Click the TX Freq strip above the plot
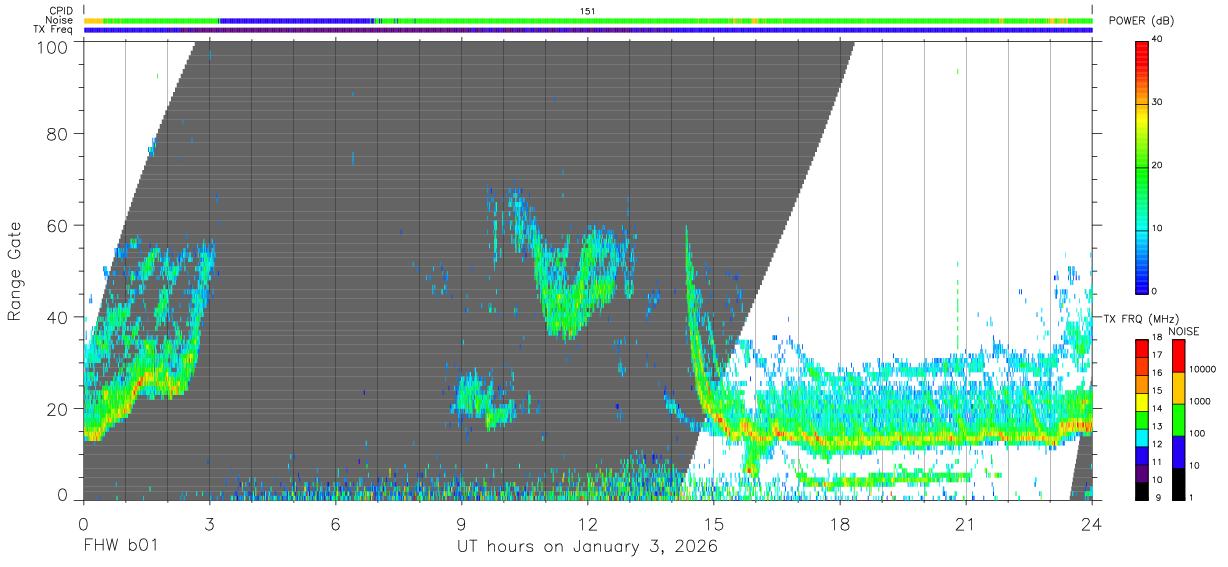 click(x=588, y=30)
